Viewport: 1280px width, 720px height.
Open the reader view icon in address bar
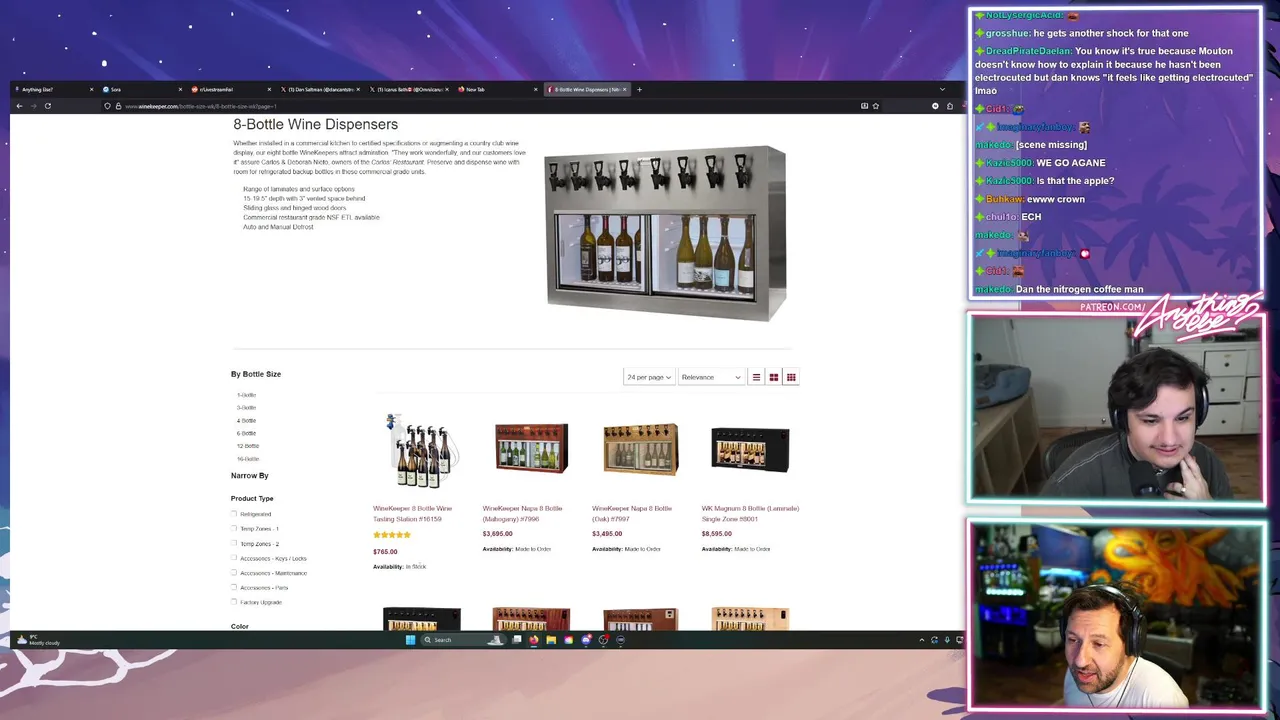click(x=864, y=106)
